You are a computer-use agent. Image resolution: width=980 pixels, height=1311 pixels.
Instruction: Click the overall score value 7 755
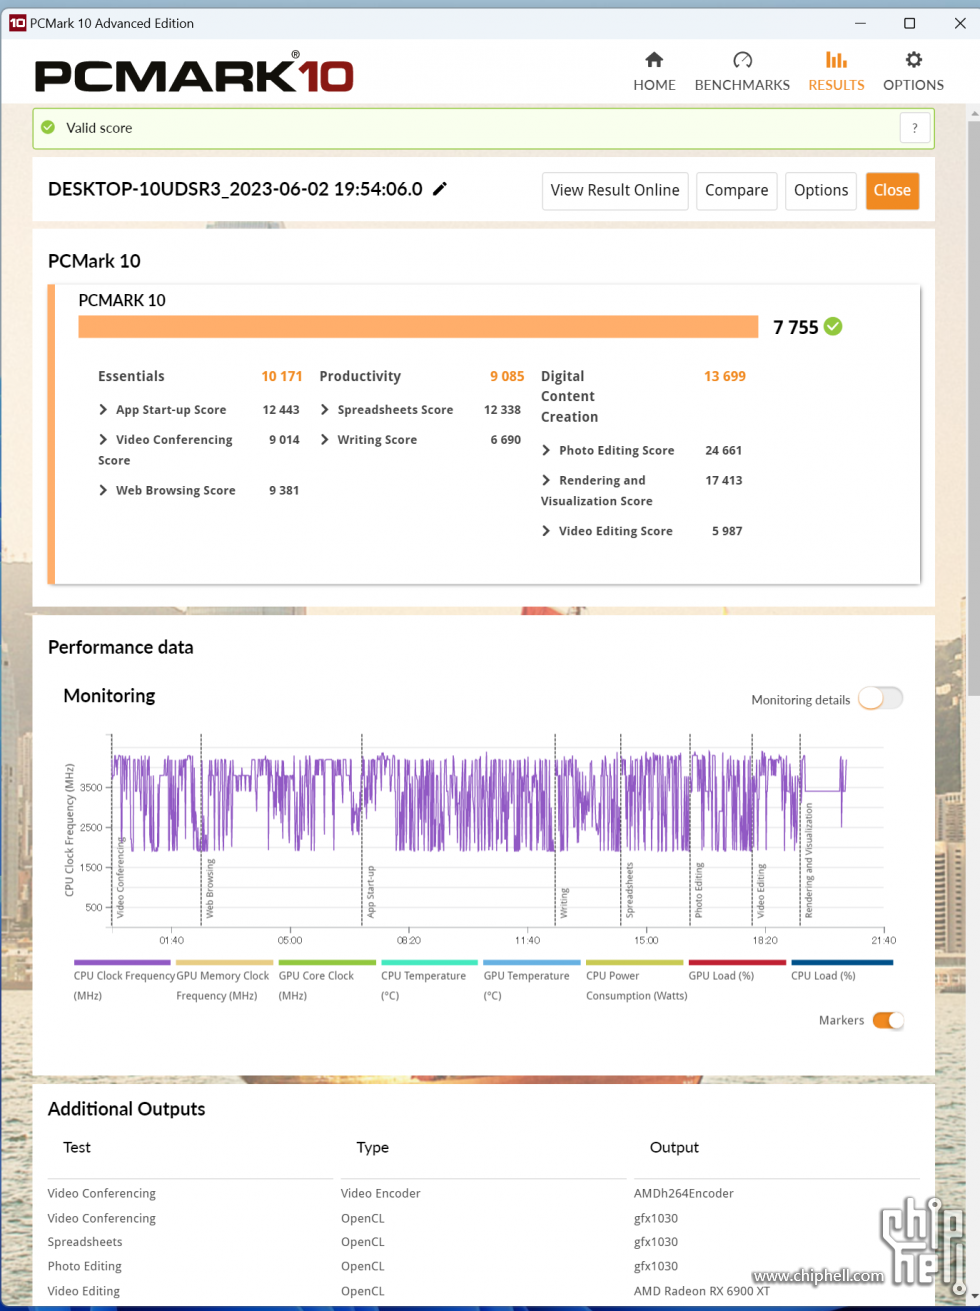click(x=796, y=327)
